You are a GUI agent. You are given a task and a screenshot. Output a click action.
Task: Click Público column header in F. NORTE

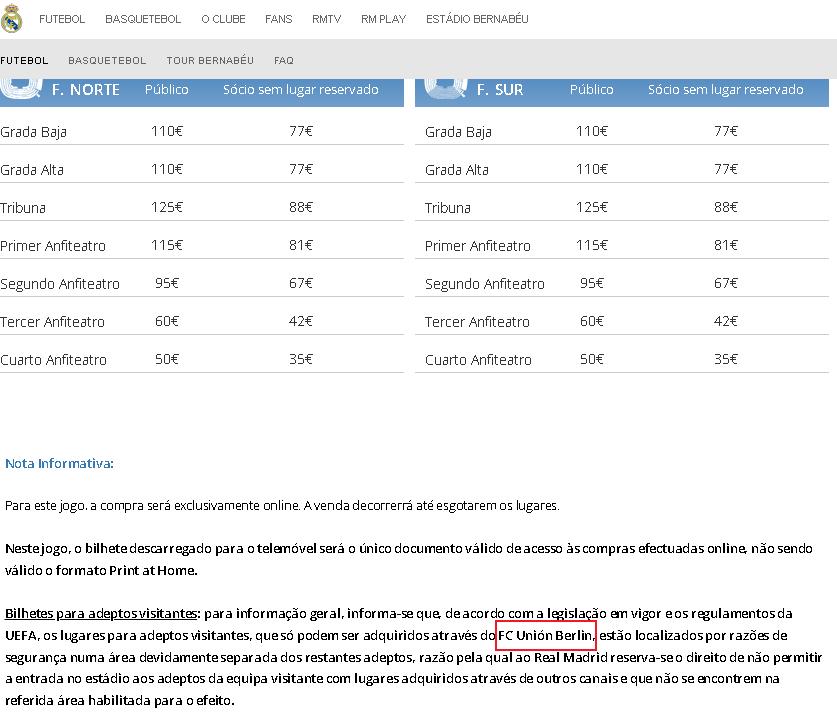pos(167,90)
